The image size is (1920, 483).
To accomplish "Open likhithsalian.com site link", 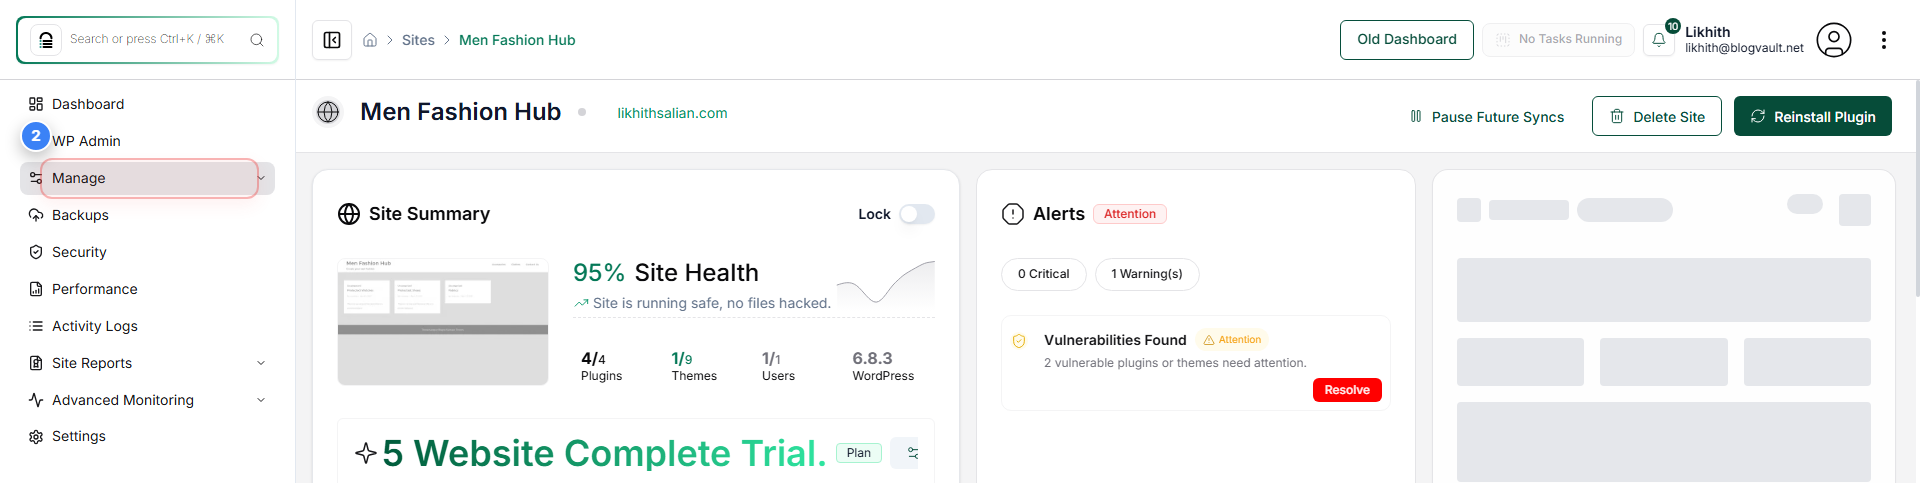I will 672,113.
